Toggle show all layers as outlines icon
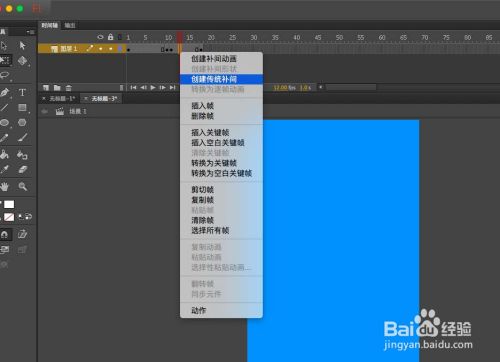Image resolution: width=500 pixels, height=362 pixels. click(x=120, y=37)
